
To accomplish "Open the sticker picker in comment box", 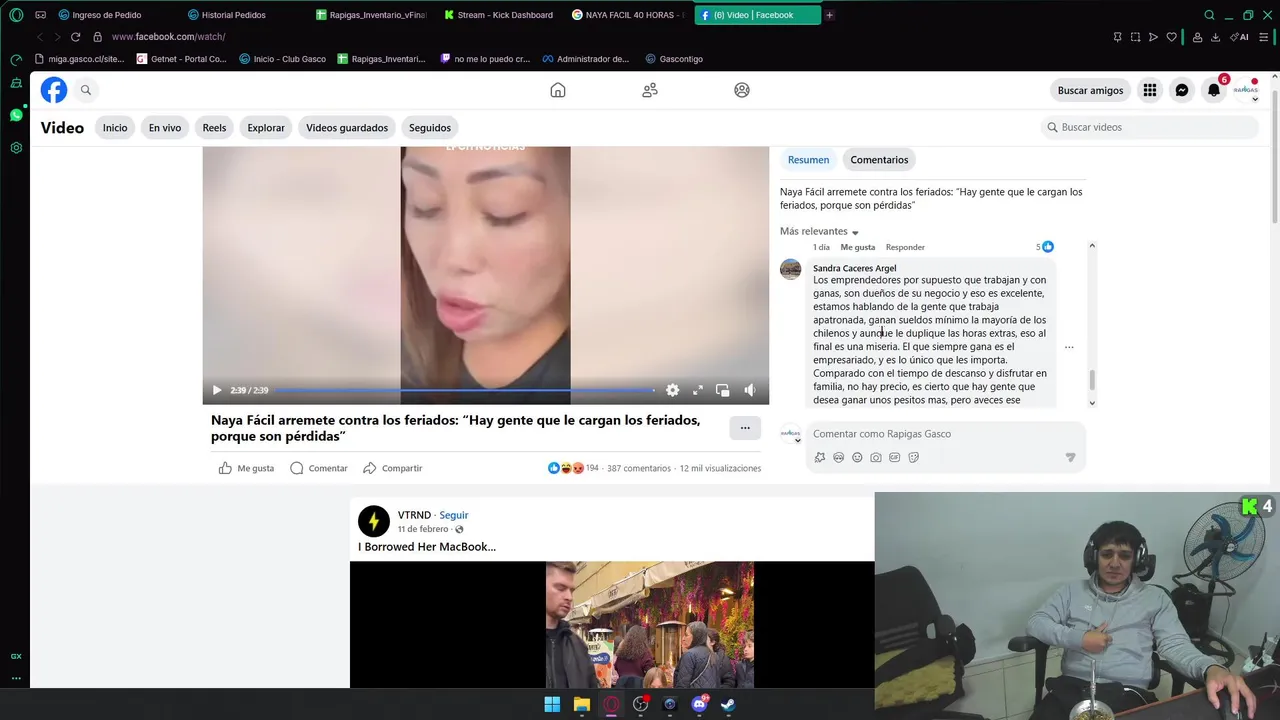I will (914, 457).
